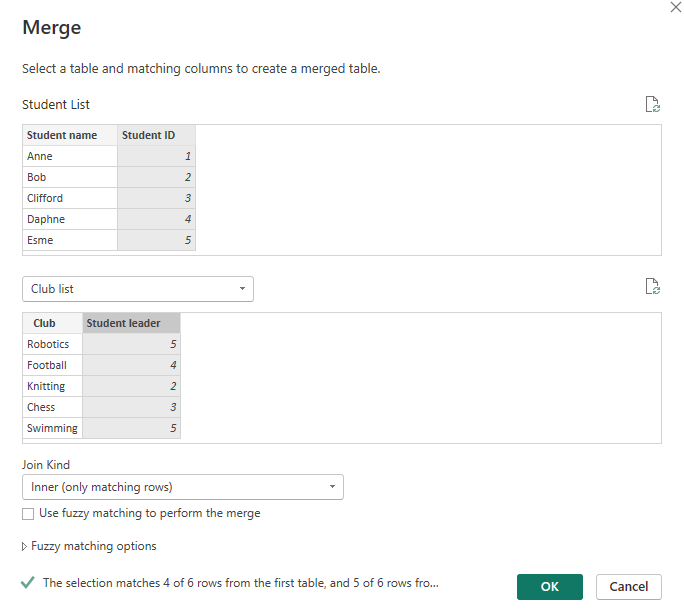
Task: Click the green match checkmark icon
Action: point(28,583)
